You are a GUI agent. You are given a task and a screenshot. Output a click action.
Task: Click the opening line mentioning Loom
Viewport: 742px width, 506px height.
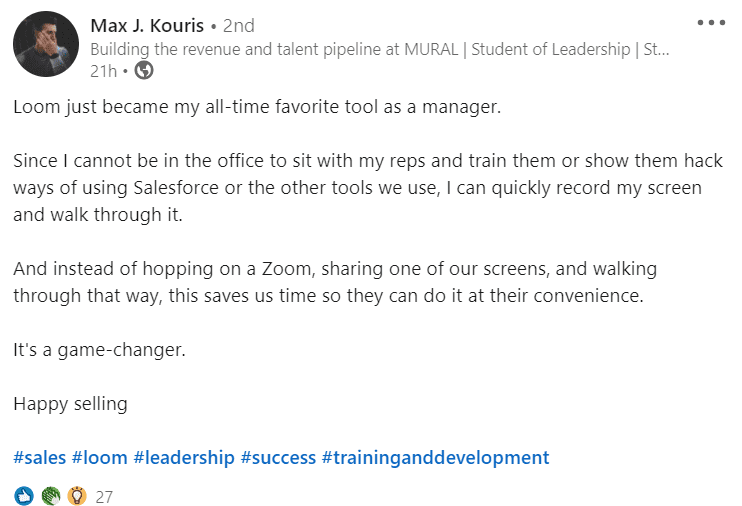point(257,107)
